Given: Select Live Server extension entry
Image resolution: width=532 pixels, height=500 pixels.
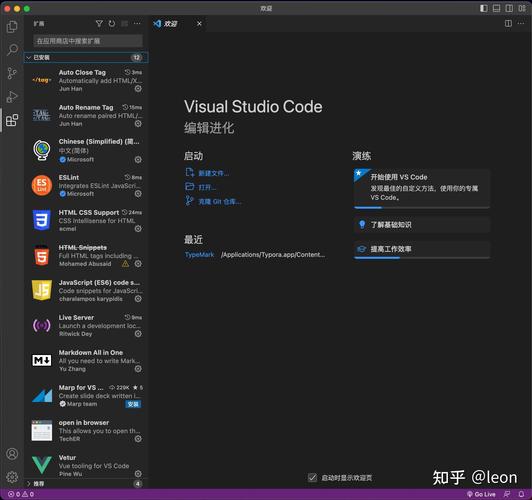Looking at the screenshot, I should click(x=86, y=326).
